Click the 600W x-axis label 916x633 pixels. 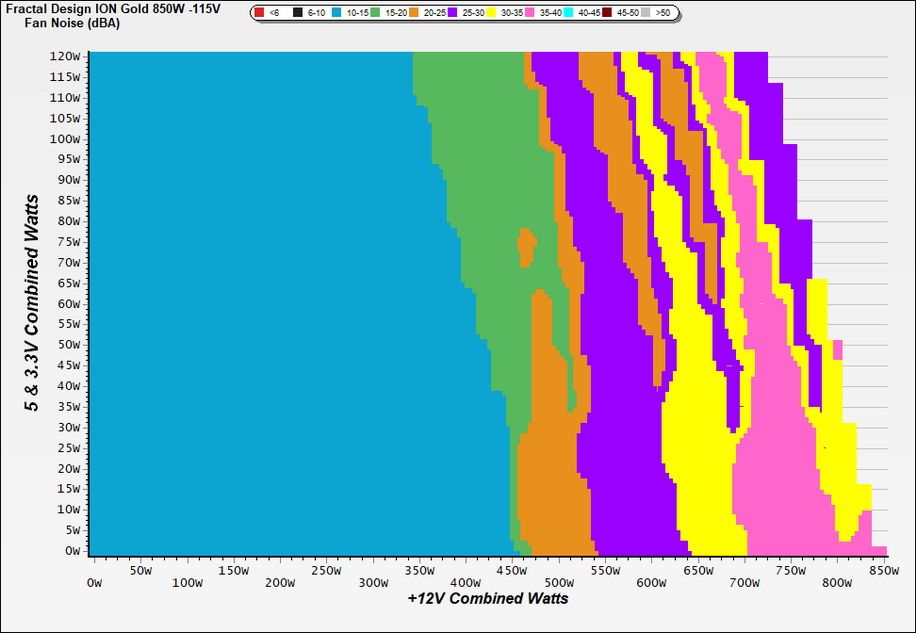coord(652,583)
